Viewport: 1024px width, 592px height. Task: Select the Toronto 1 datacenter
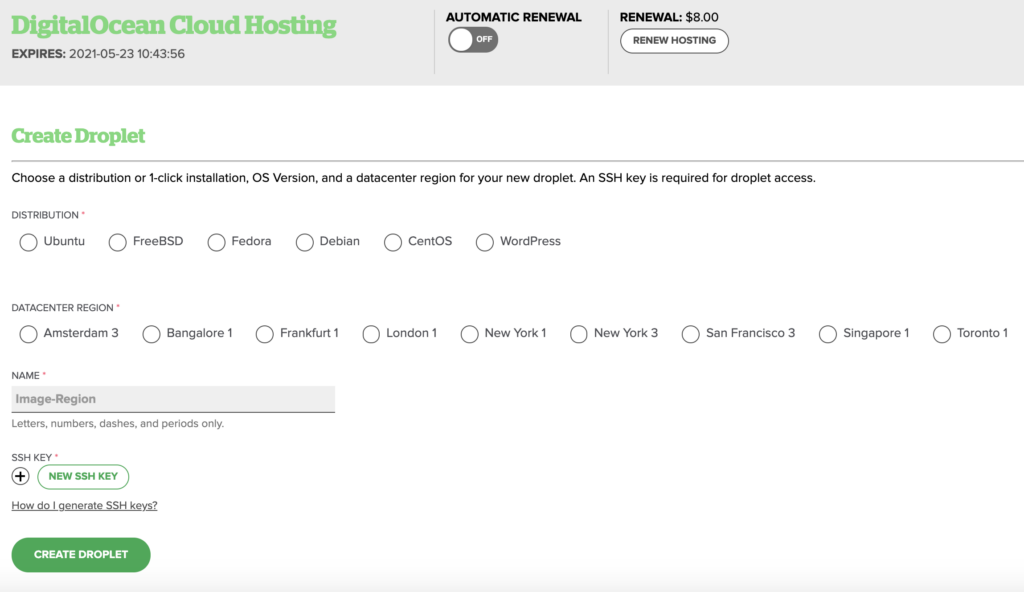942,334
